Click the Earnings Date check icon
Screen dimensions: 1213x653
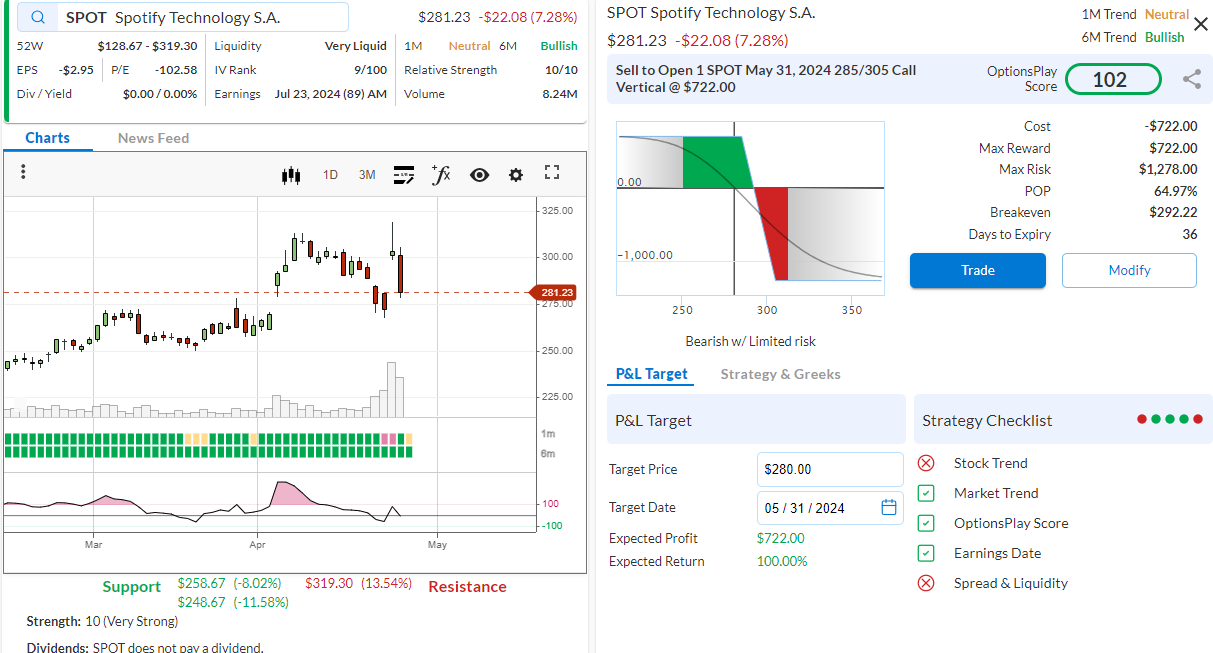[x=926, y=553]
